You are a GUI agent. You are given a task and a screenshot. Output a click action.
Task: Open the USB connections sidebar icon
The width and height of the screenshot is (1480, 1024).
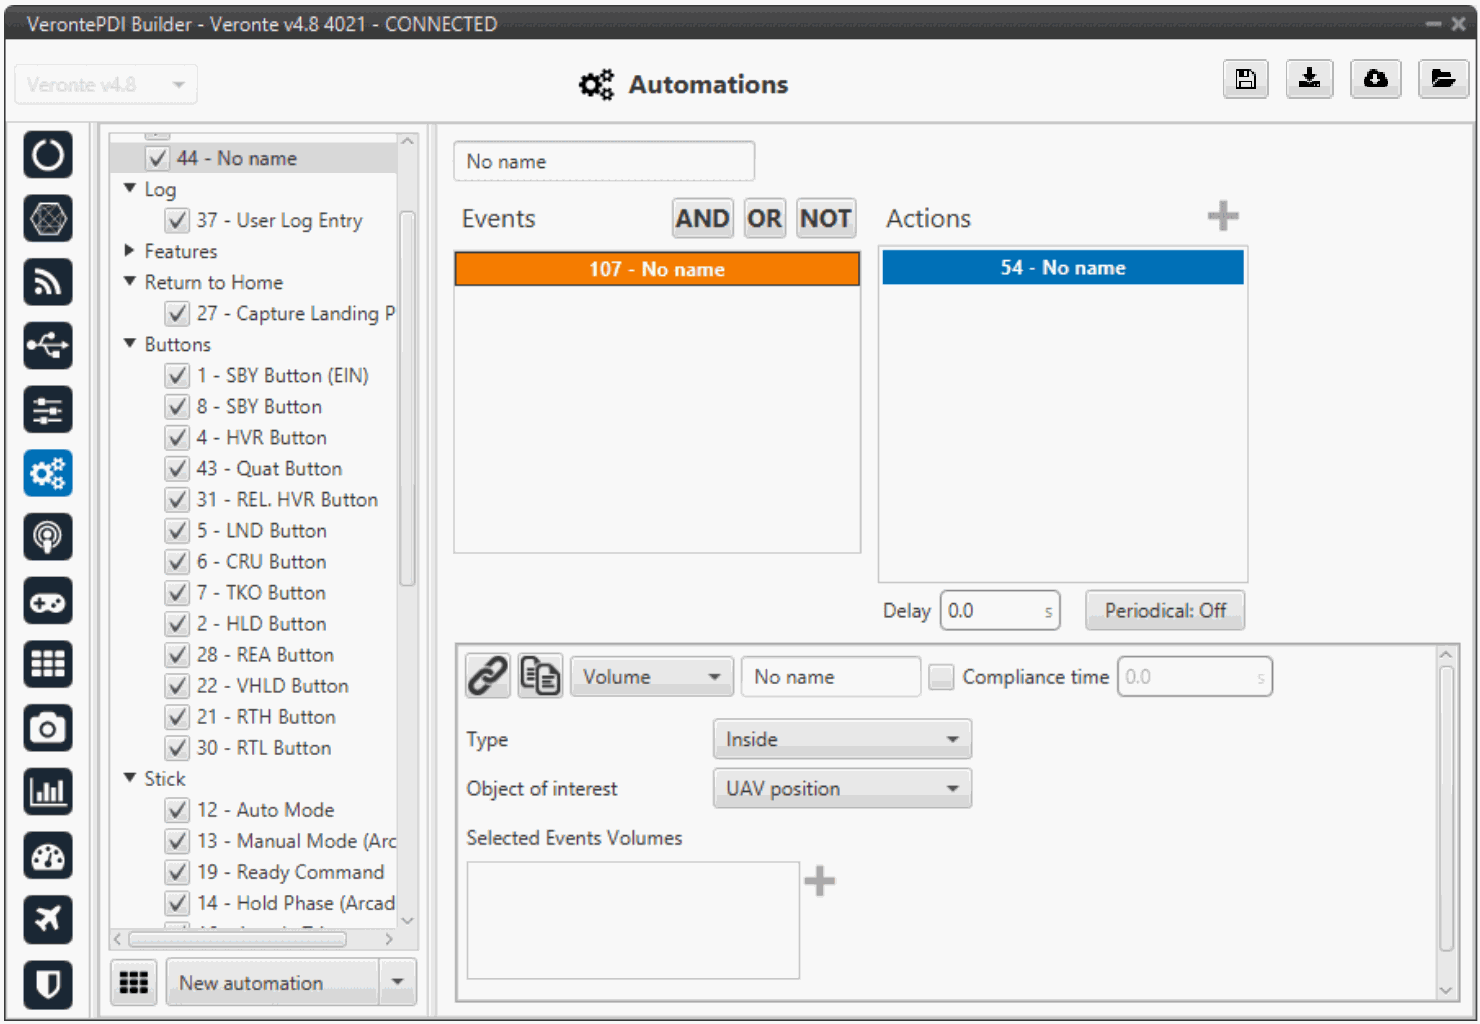point(48,346)
